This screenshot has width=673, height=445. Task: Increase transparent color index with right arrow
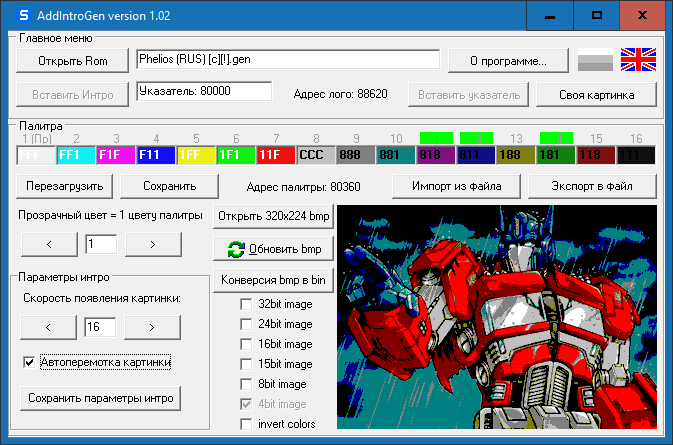coord(153,244)
